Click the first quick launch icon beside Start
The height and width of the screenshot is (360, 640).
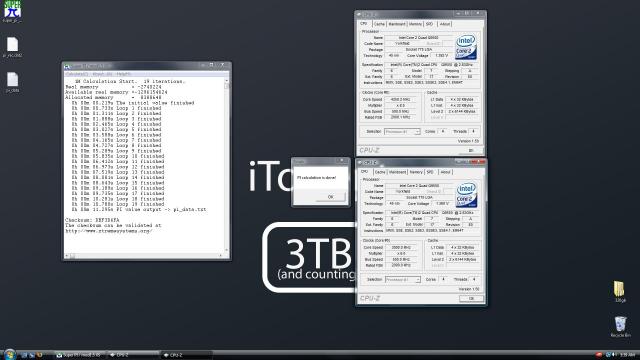24,355
